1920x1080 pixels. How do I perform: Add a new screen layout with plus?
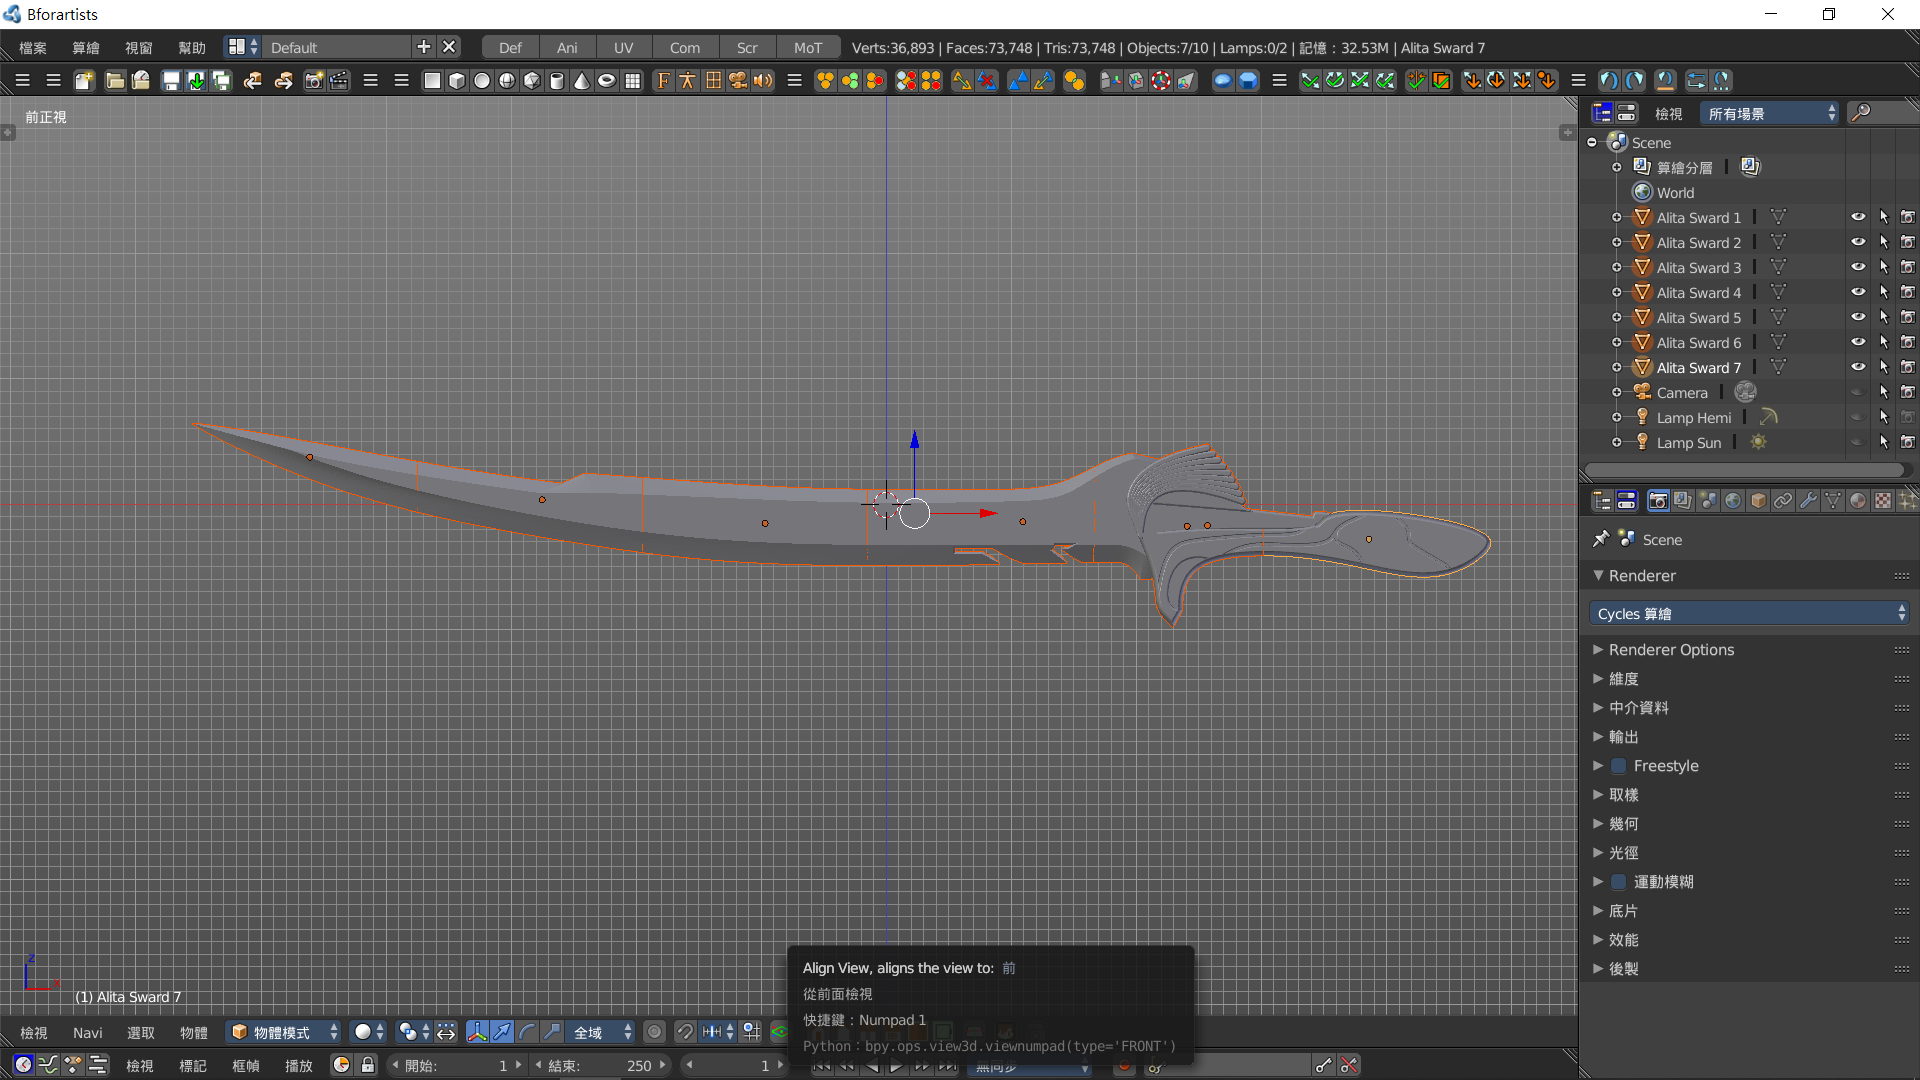point(424,47)
